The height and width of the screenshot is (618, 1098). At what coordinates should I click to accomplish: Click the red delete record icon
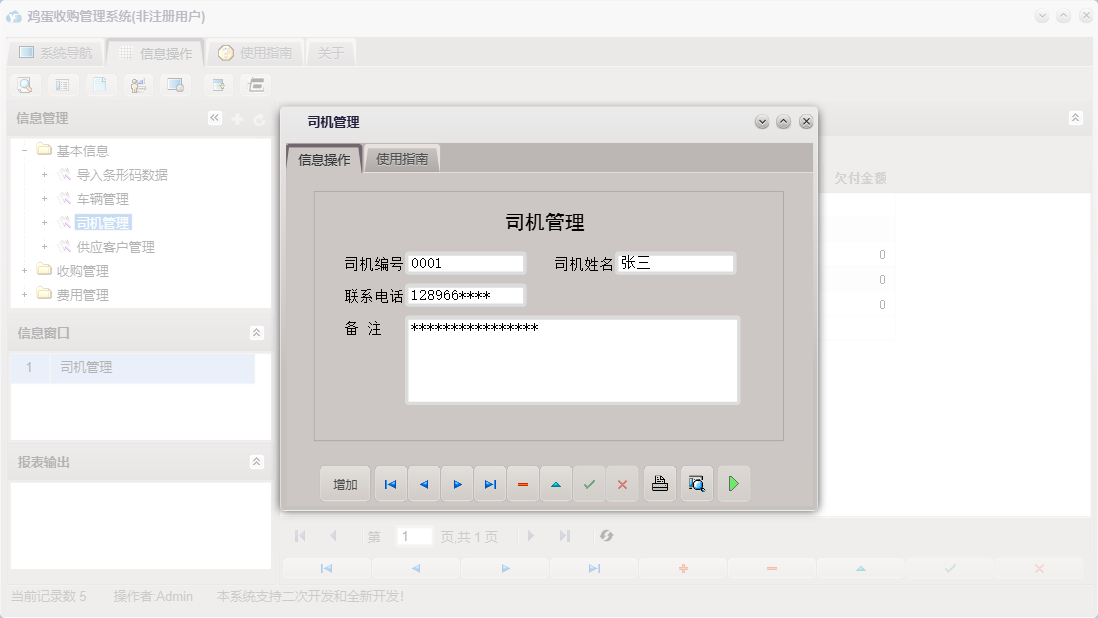point(522,483)
